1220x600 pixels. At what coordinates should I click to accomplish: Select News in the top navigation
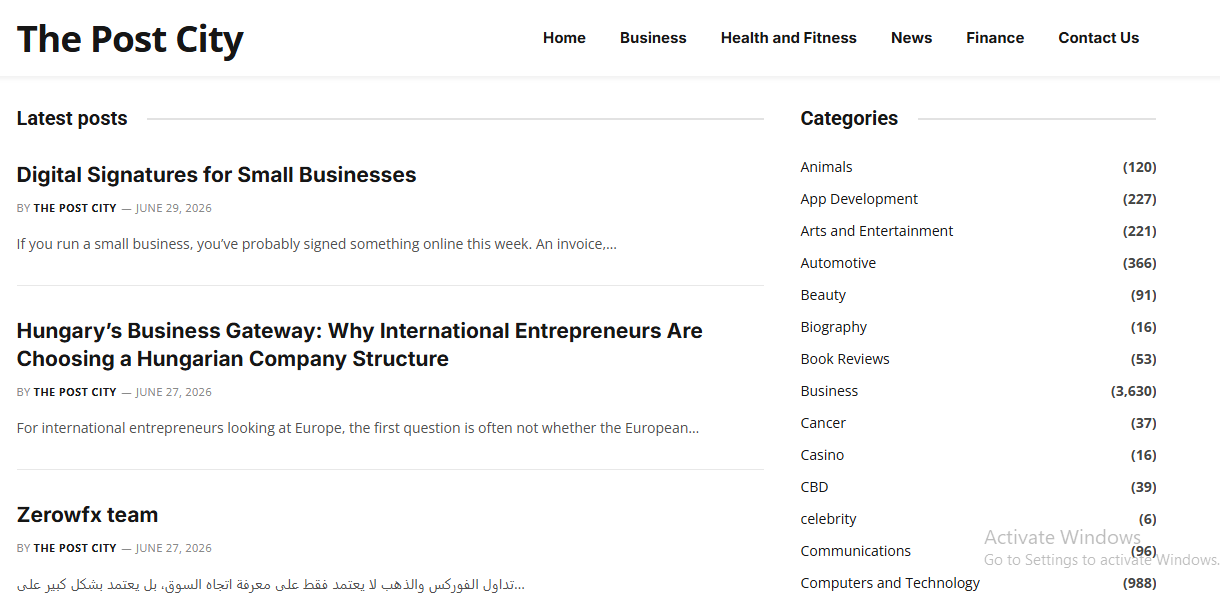[911, 38]
